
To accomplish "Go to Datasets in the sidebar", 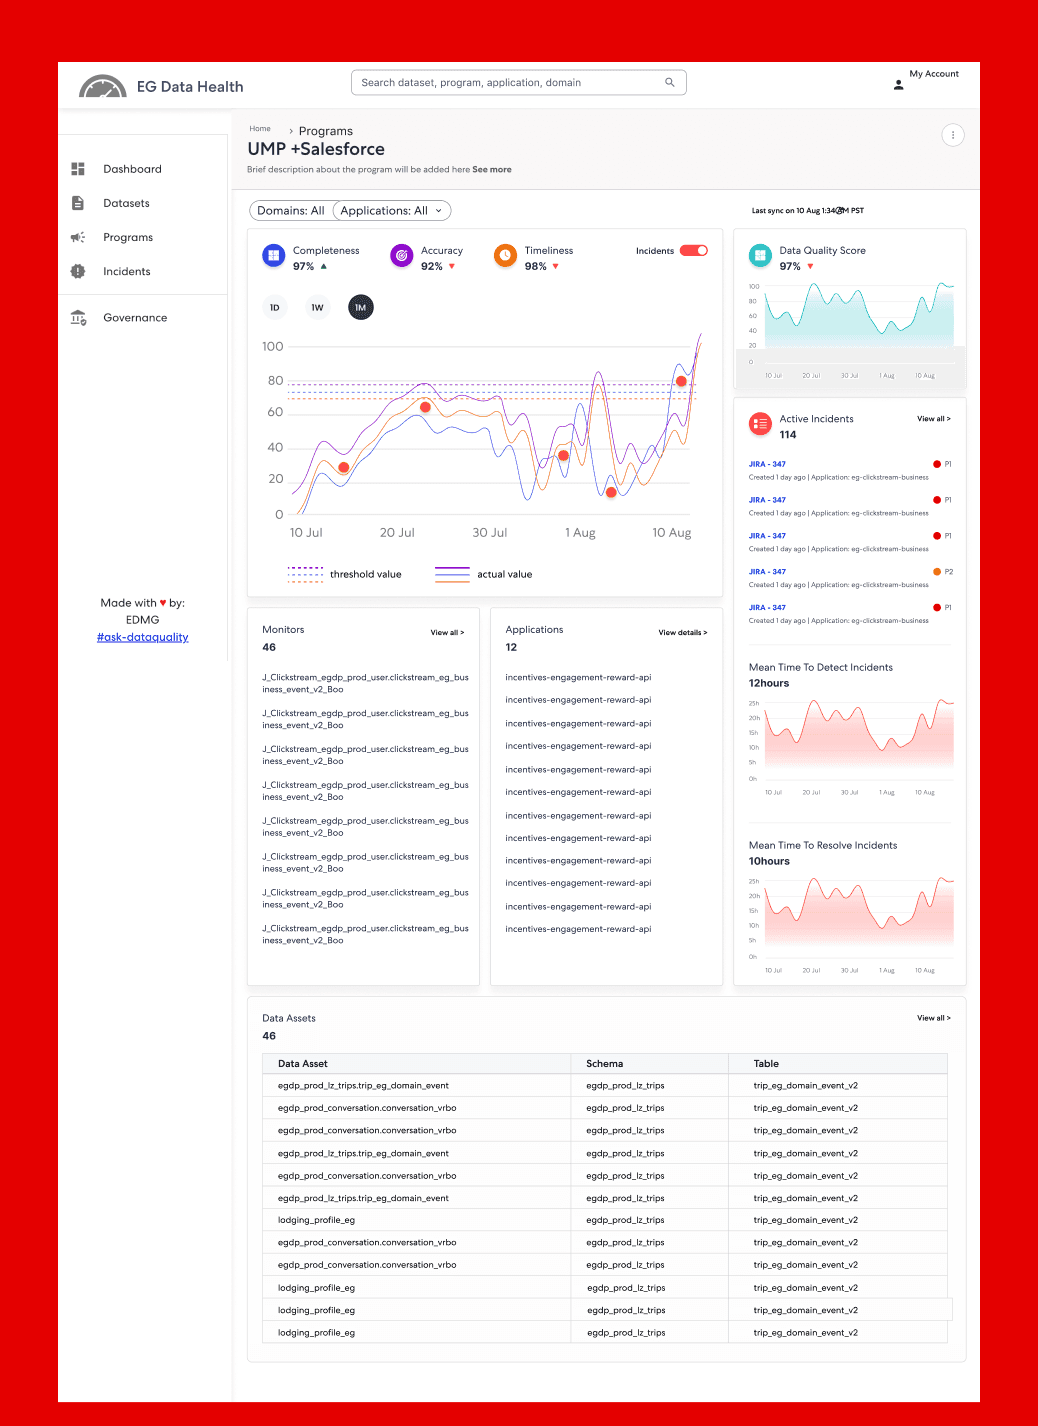I will coord(126,203).
